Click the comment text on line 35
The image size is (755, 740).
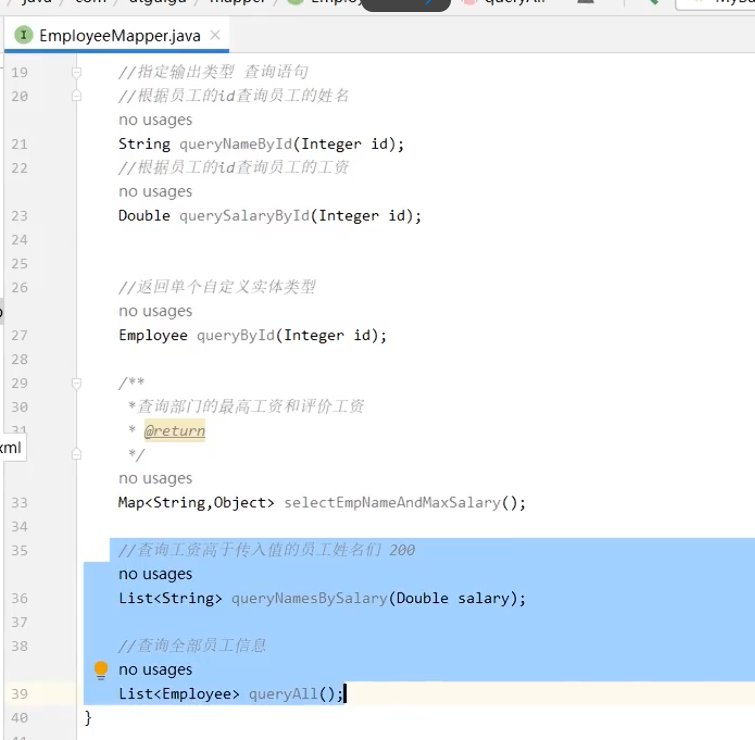(x=266, y=550)
